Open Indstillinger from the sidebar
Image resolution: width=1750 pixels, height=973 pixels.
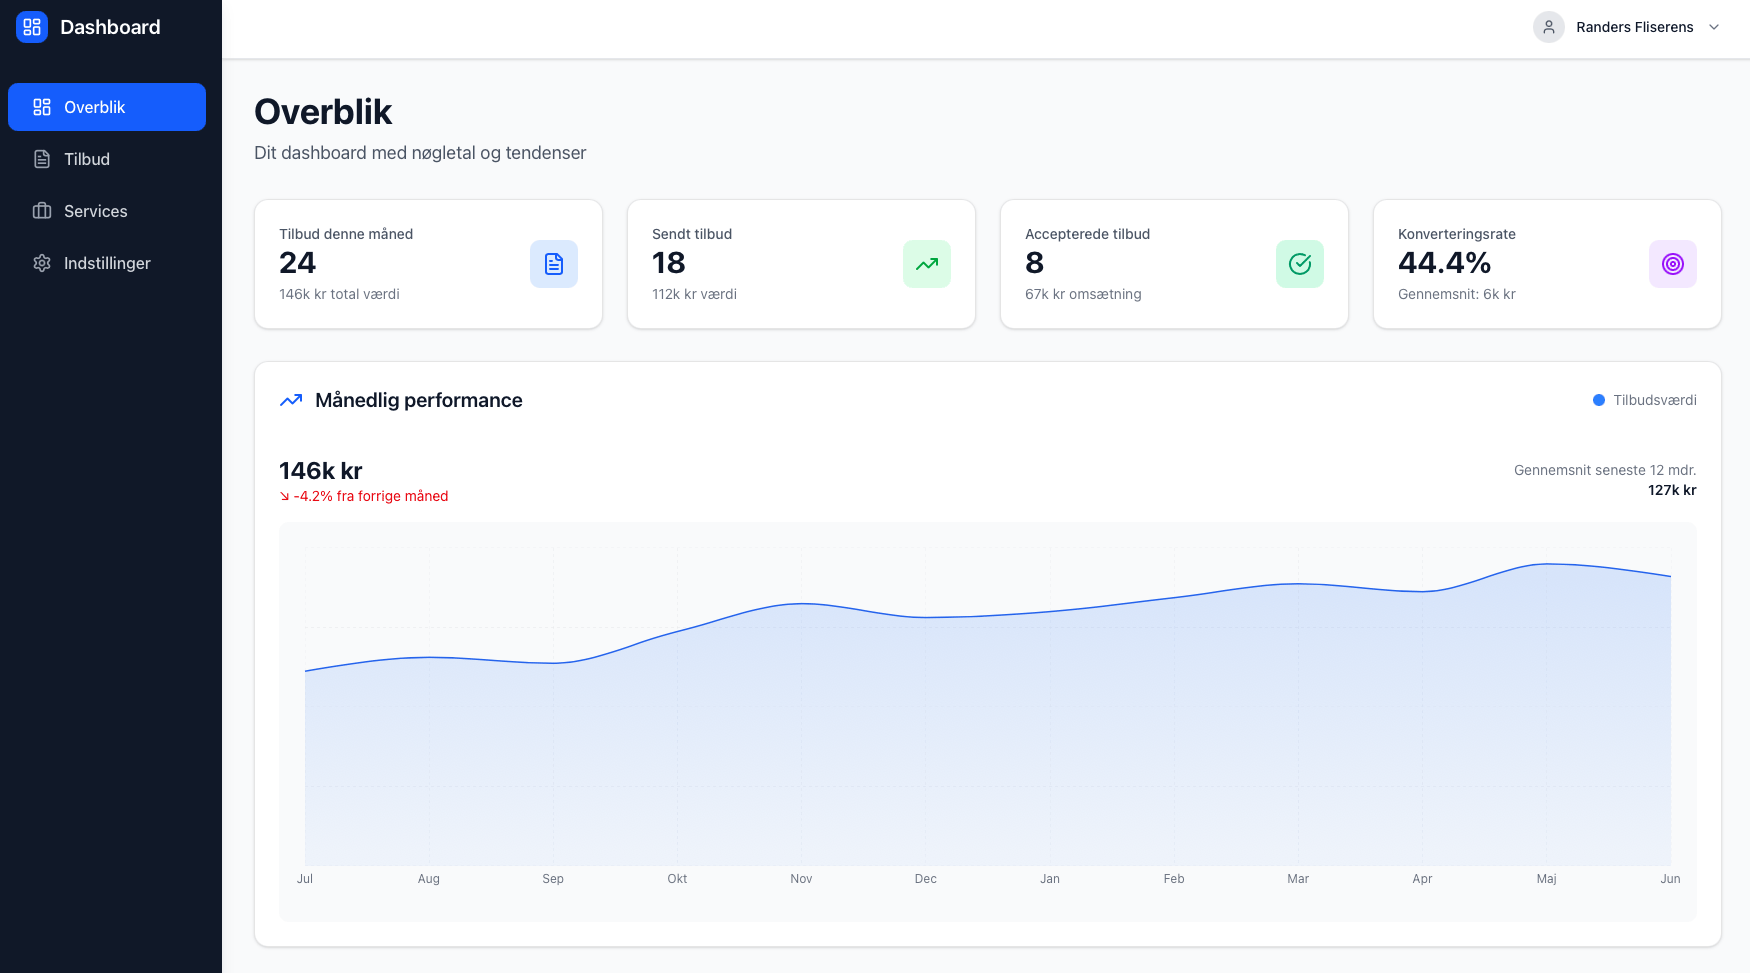(x=107, y=263)
